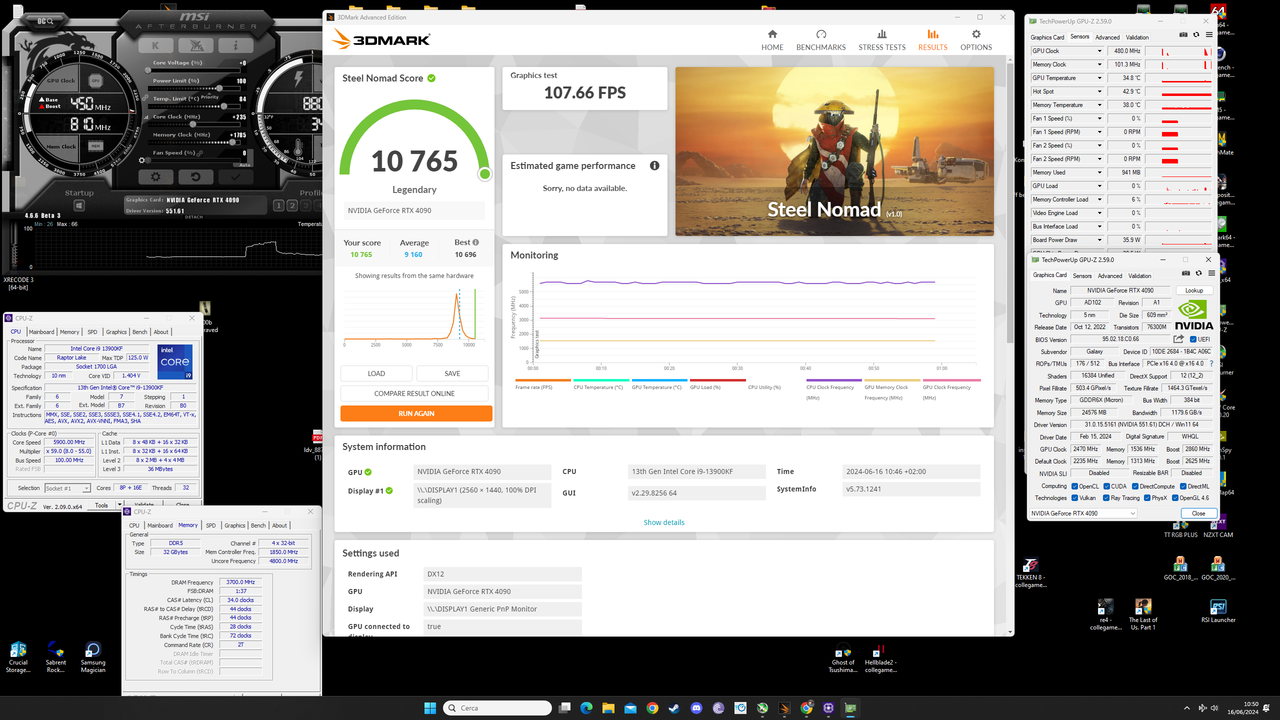Click the BIOS share/export icon in GPU-Z

(x=1179, y=339)
